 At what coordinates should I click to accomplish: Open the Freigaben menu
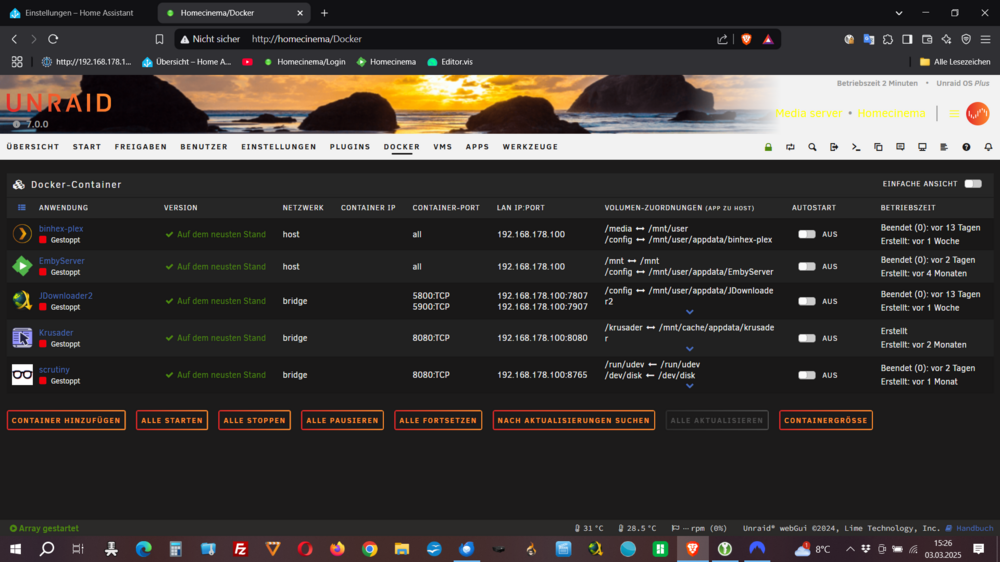(141, 147)
